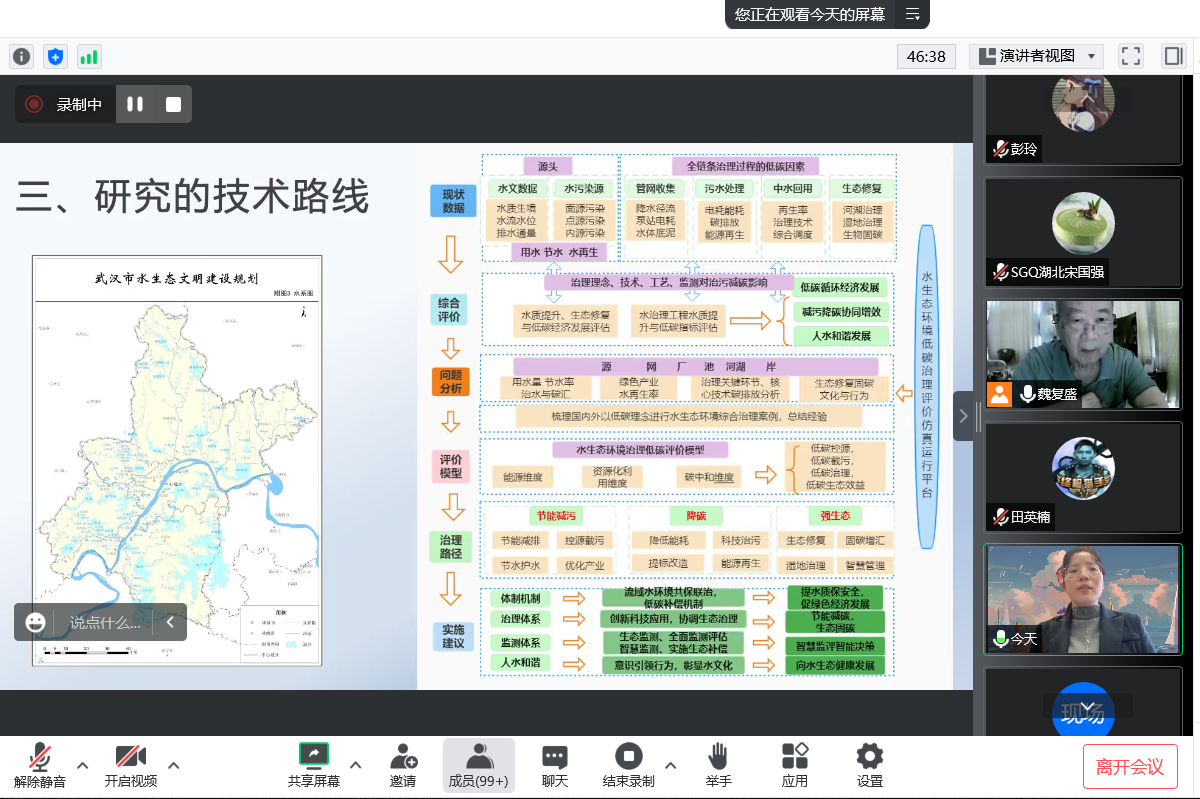Click the 说点什么 chat input field
Image resolution: width=1200 pixels, height=799 pixels.
[105, 622]
